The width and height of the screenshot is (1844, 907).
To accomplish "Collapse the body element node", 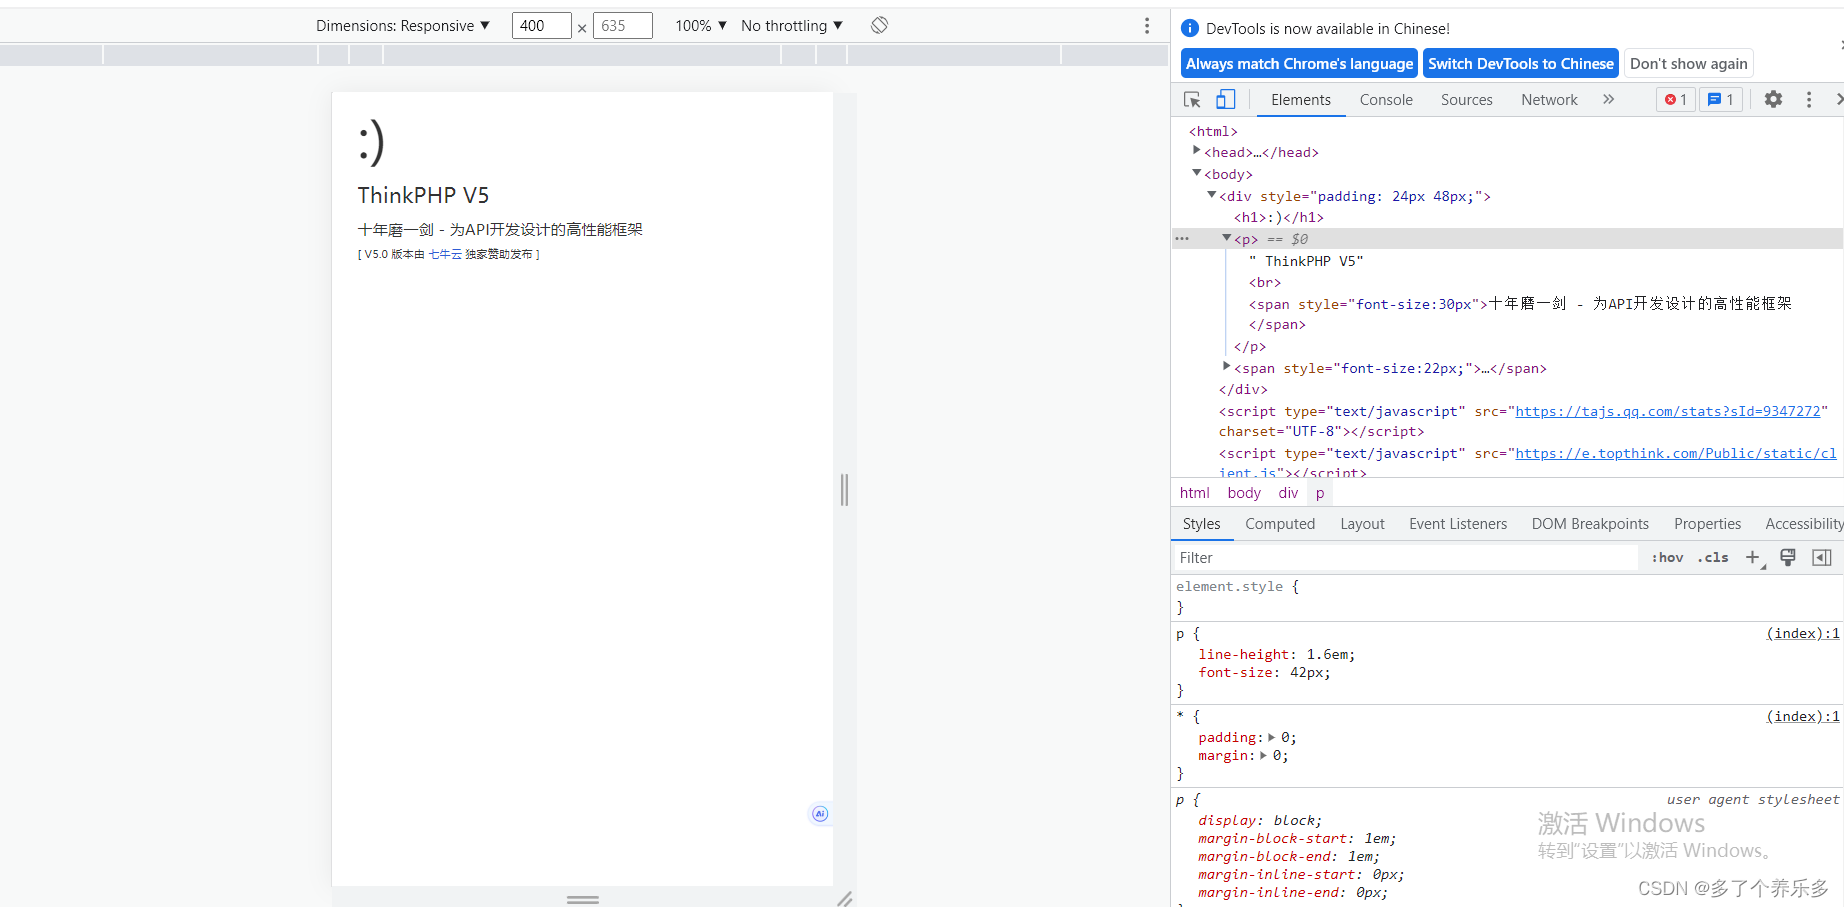I will (1196, 173).
